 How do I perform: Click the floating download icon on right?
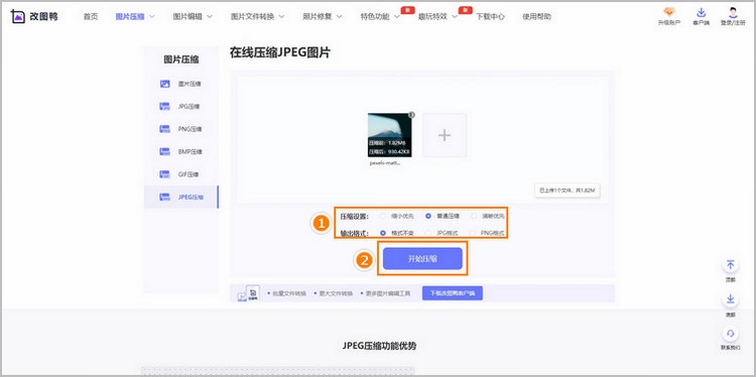[730, 299]
